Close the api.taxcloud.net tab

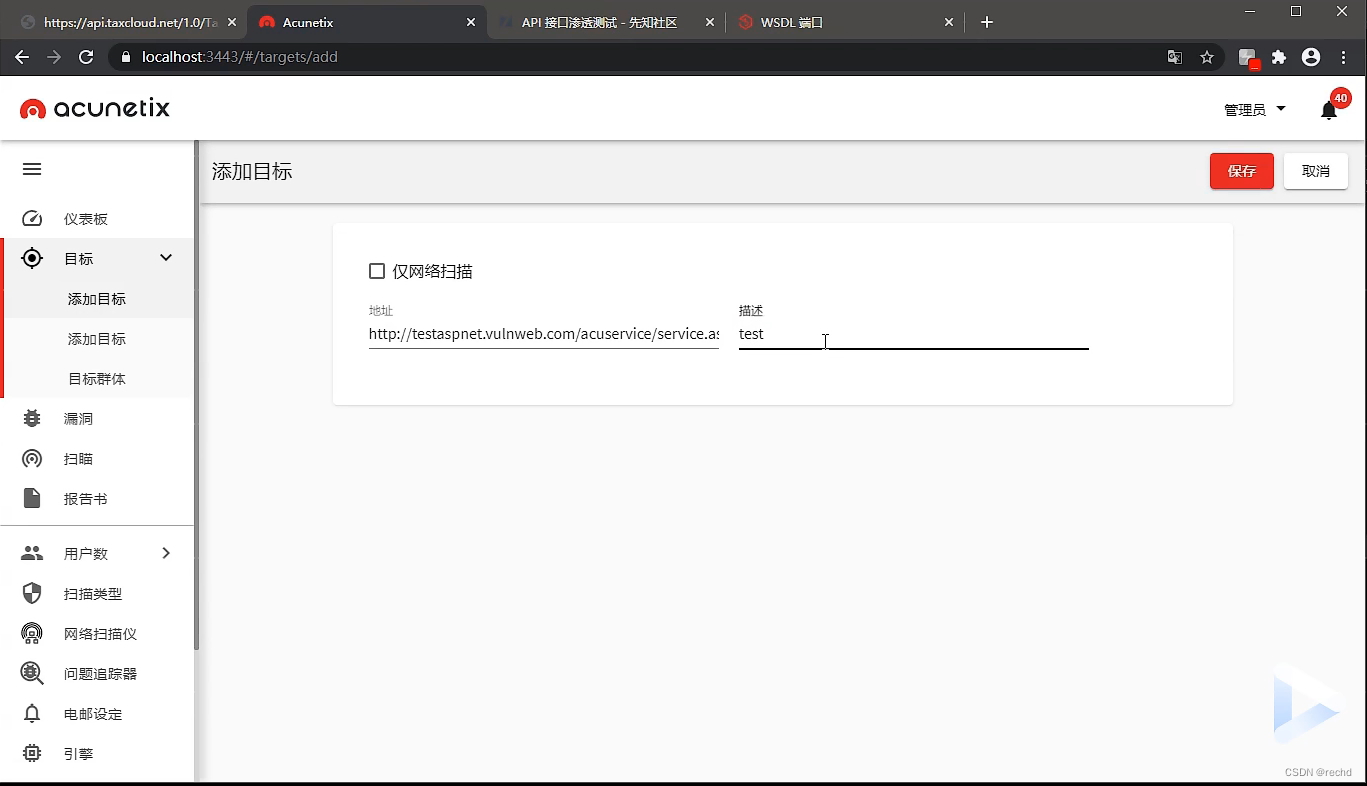[231, 22]
